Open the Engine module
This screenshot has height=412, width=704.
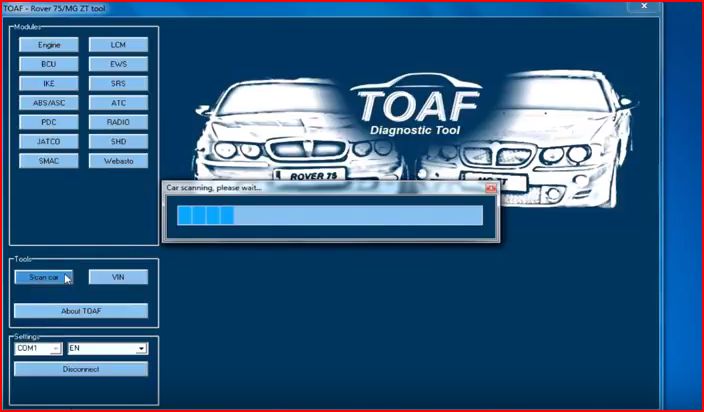tap(48, 45)
